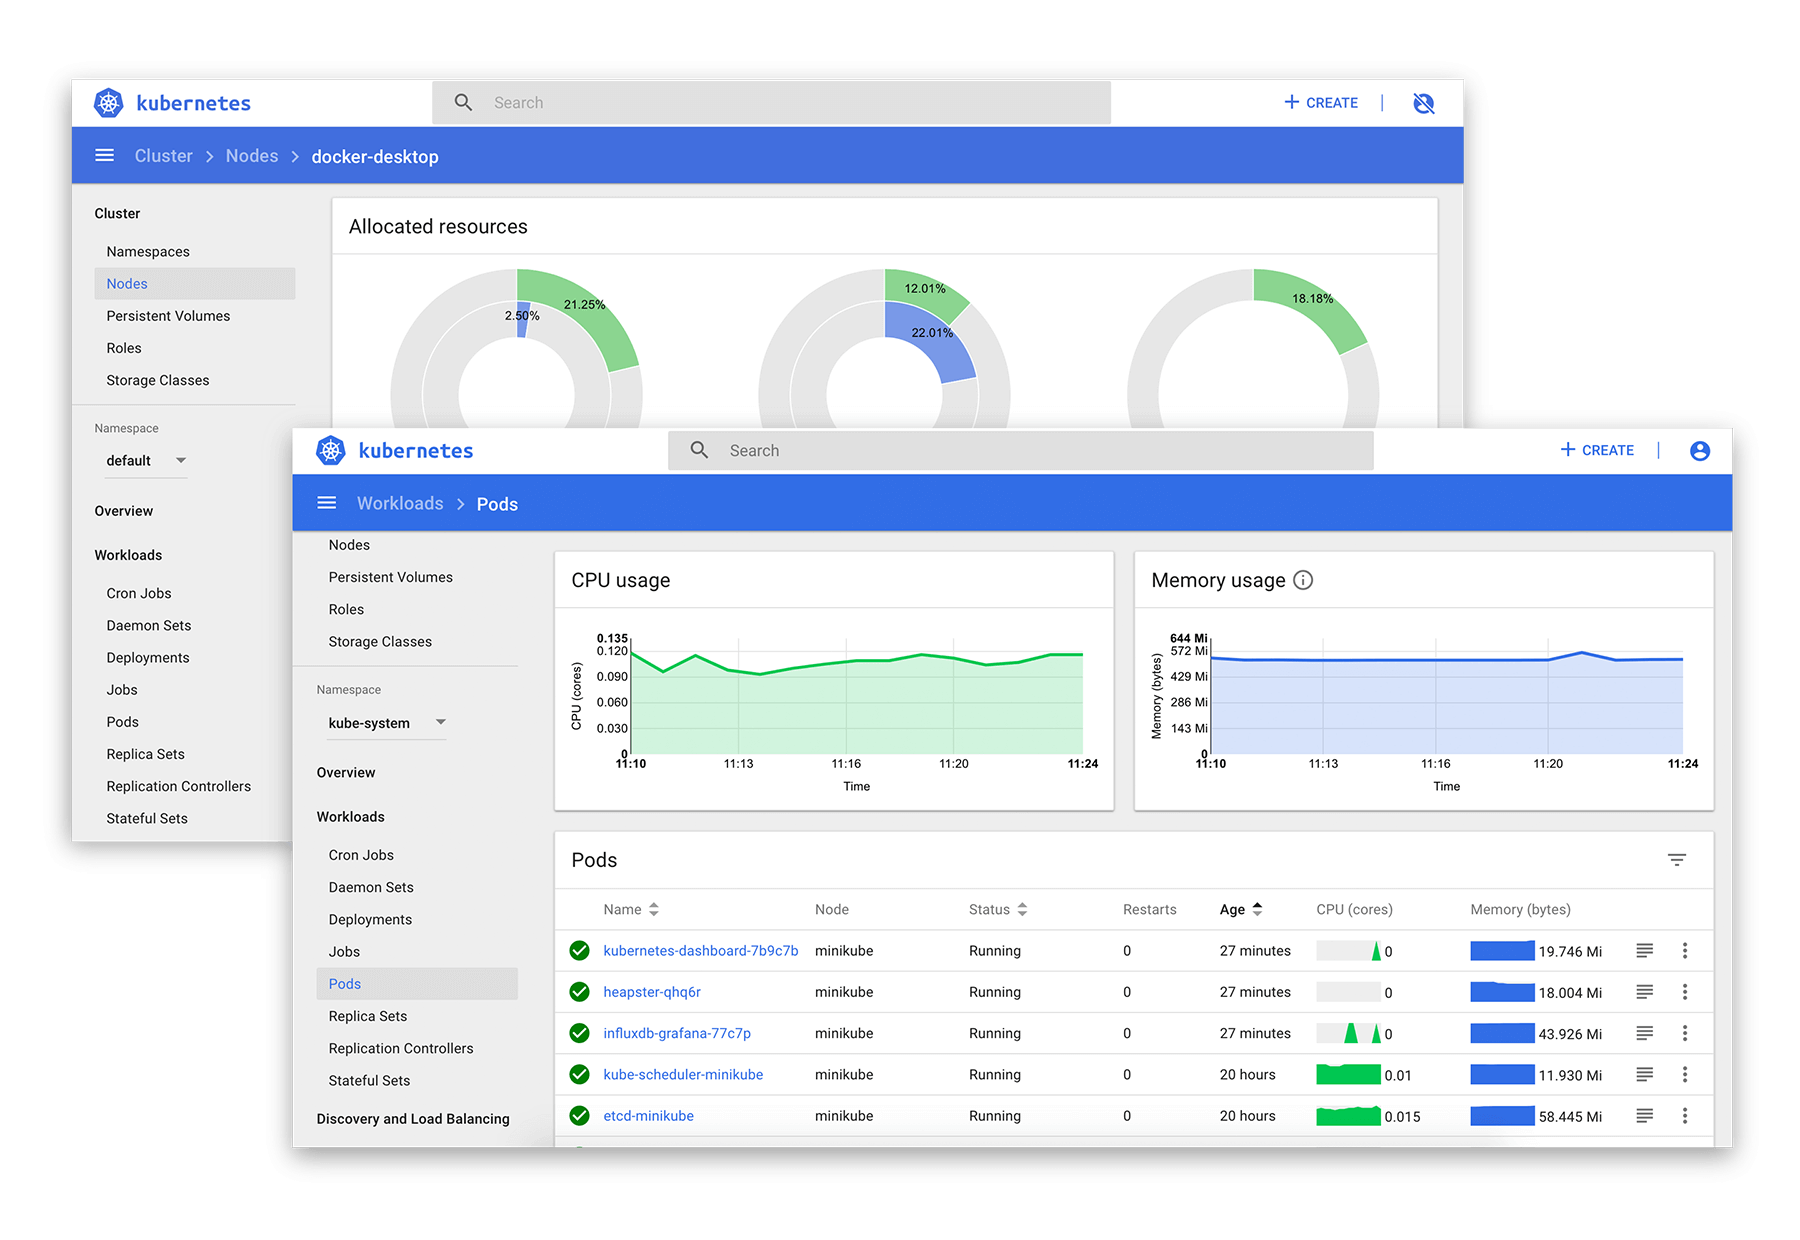Image resolution: width=1800 pixels, height=1240 pixels.
Task: Open the kube-scheduler-minikube pod link
Action: [x=683, y=1074]
